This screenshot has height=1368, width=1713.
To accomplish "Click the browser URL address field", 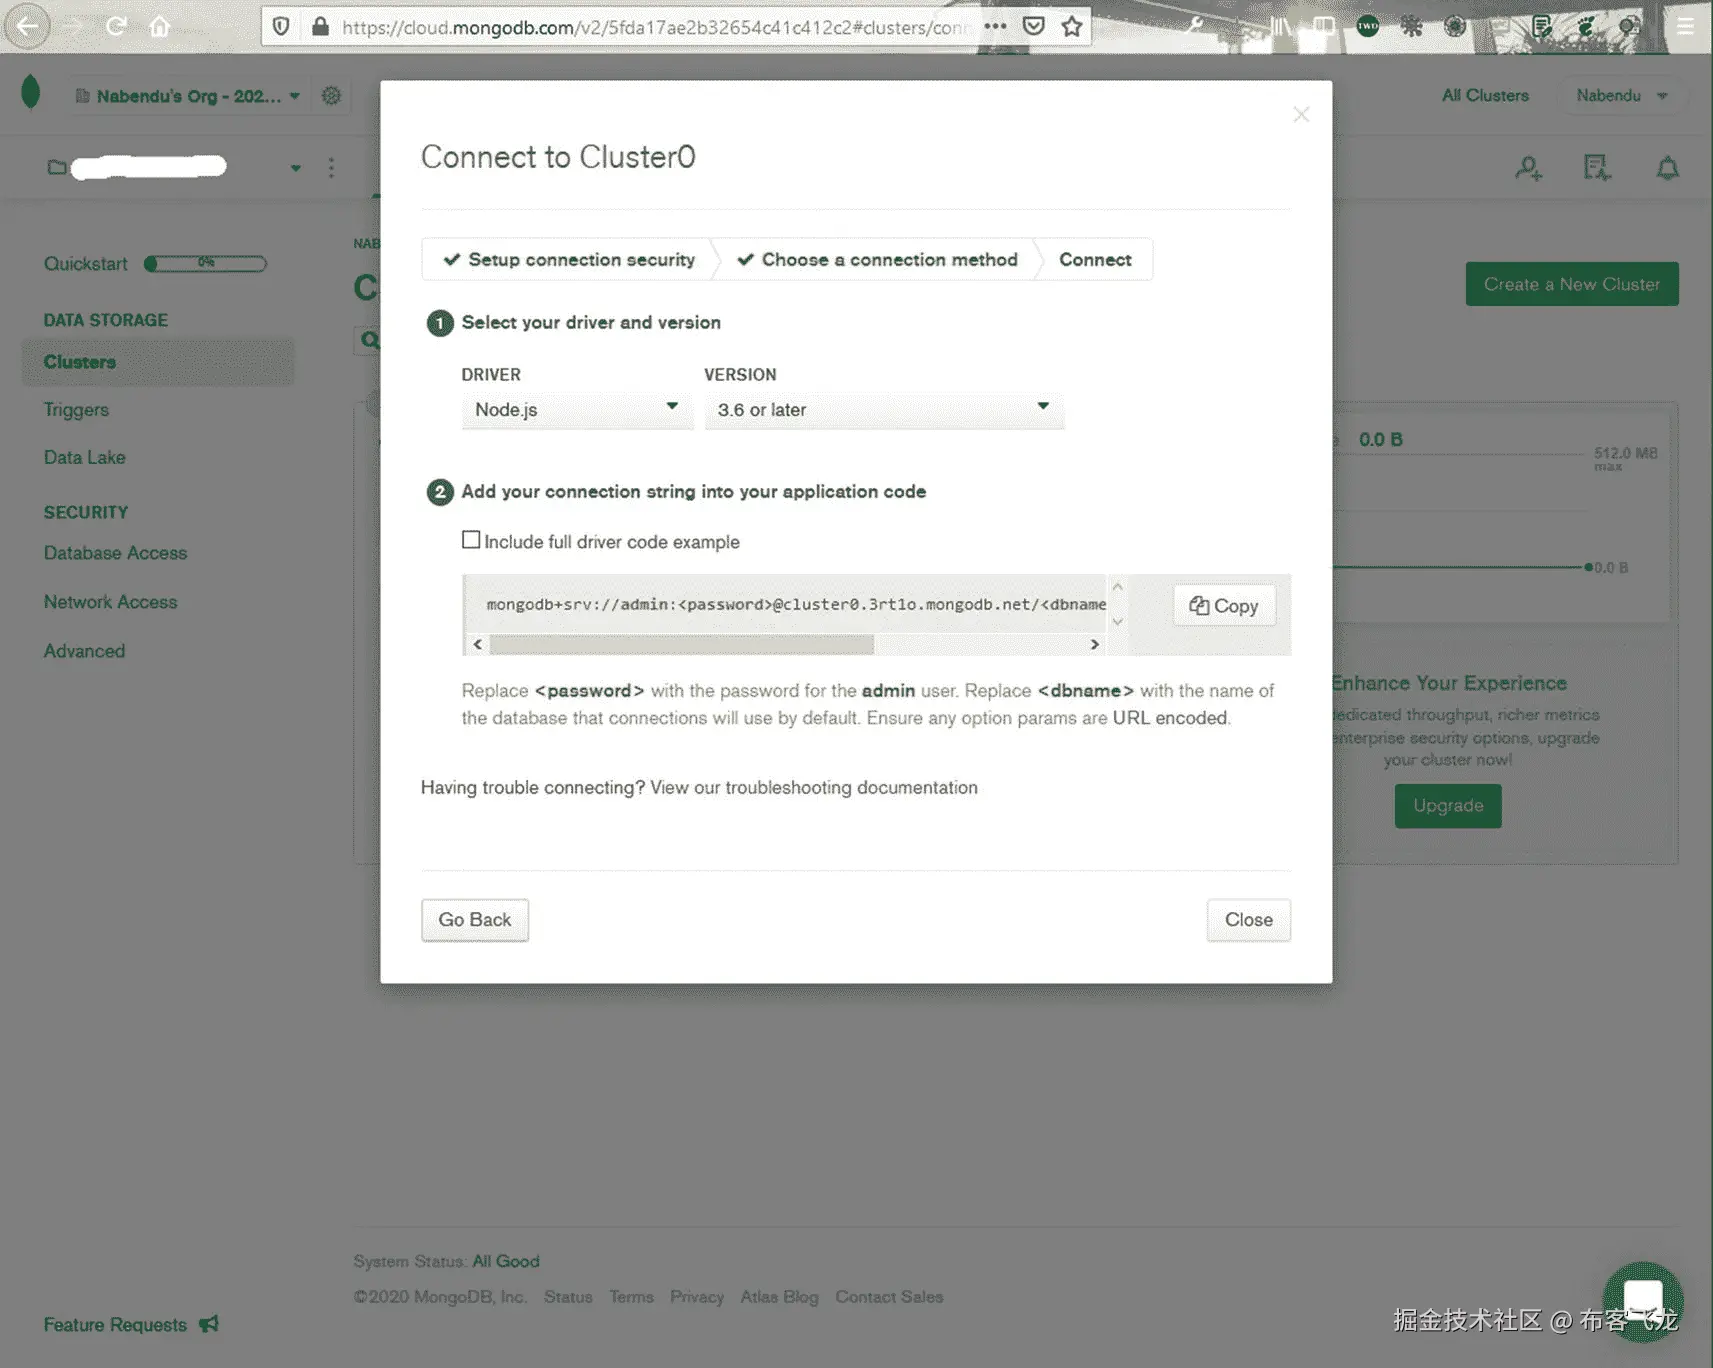I will [655, 27].
